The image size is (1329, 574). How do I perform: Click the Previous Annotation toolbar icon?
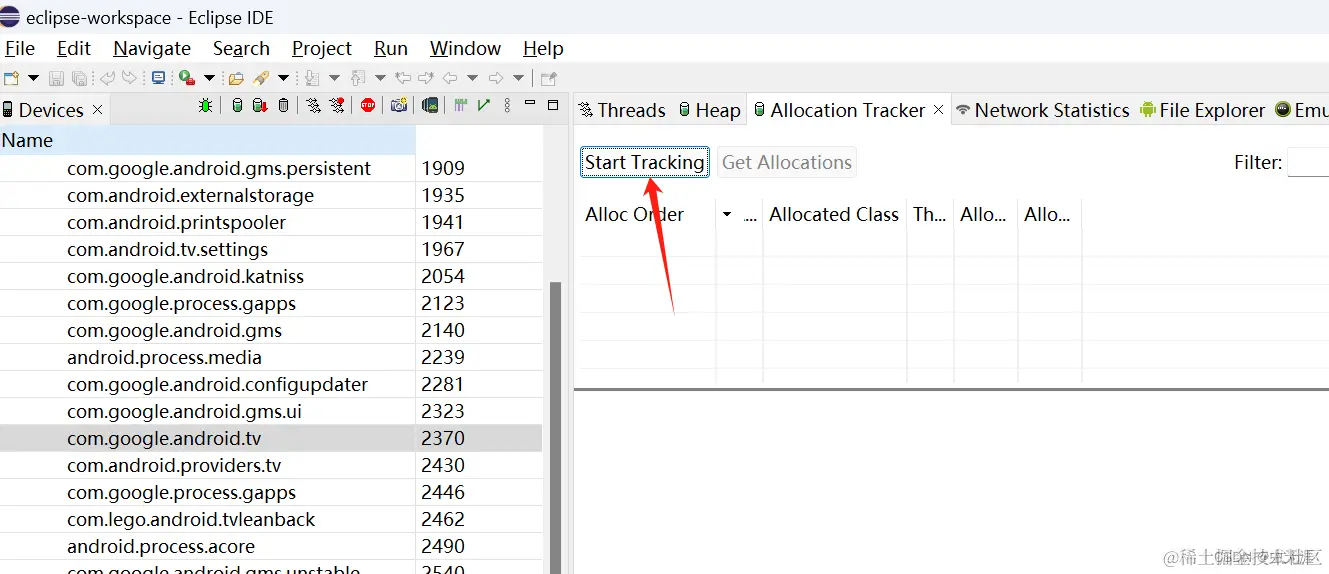click(x=357, y=78)
